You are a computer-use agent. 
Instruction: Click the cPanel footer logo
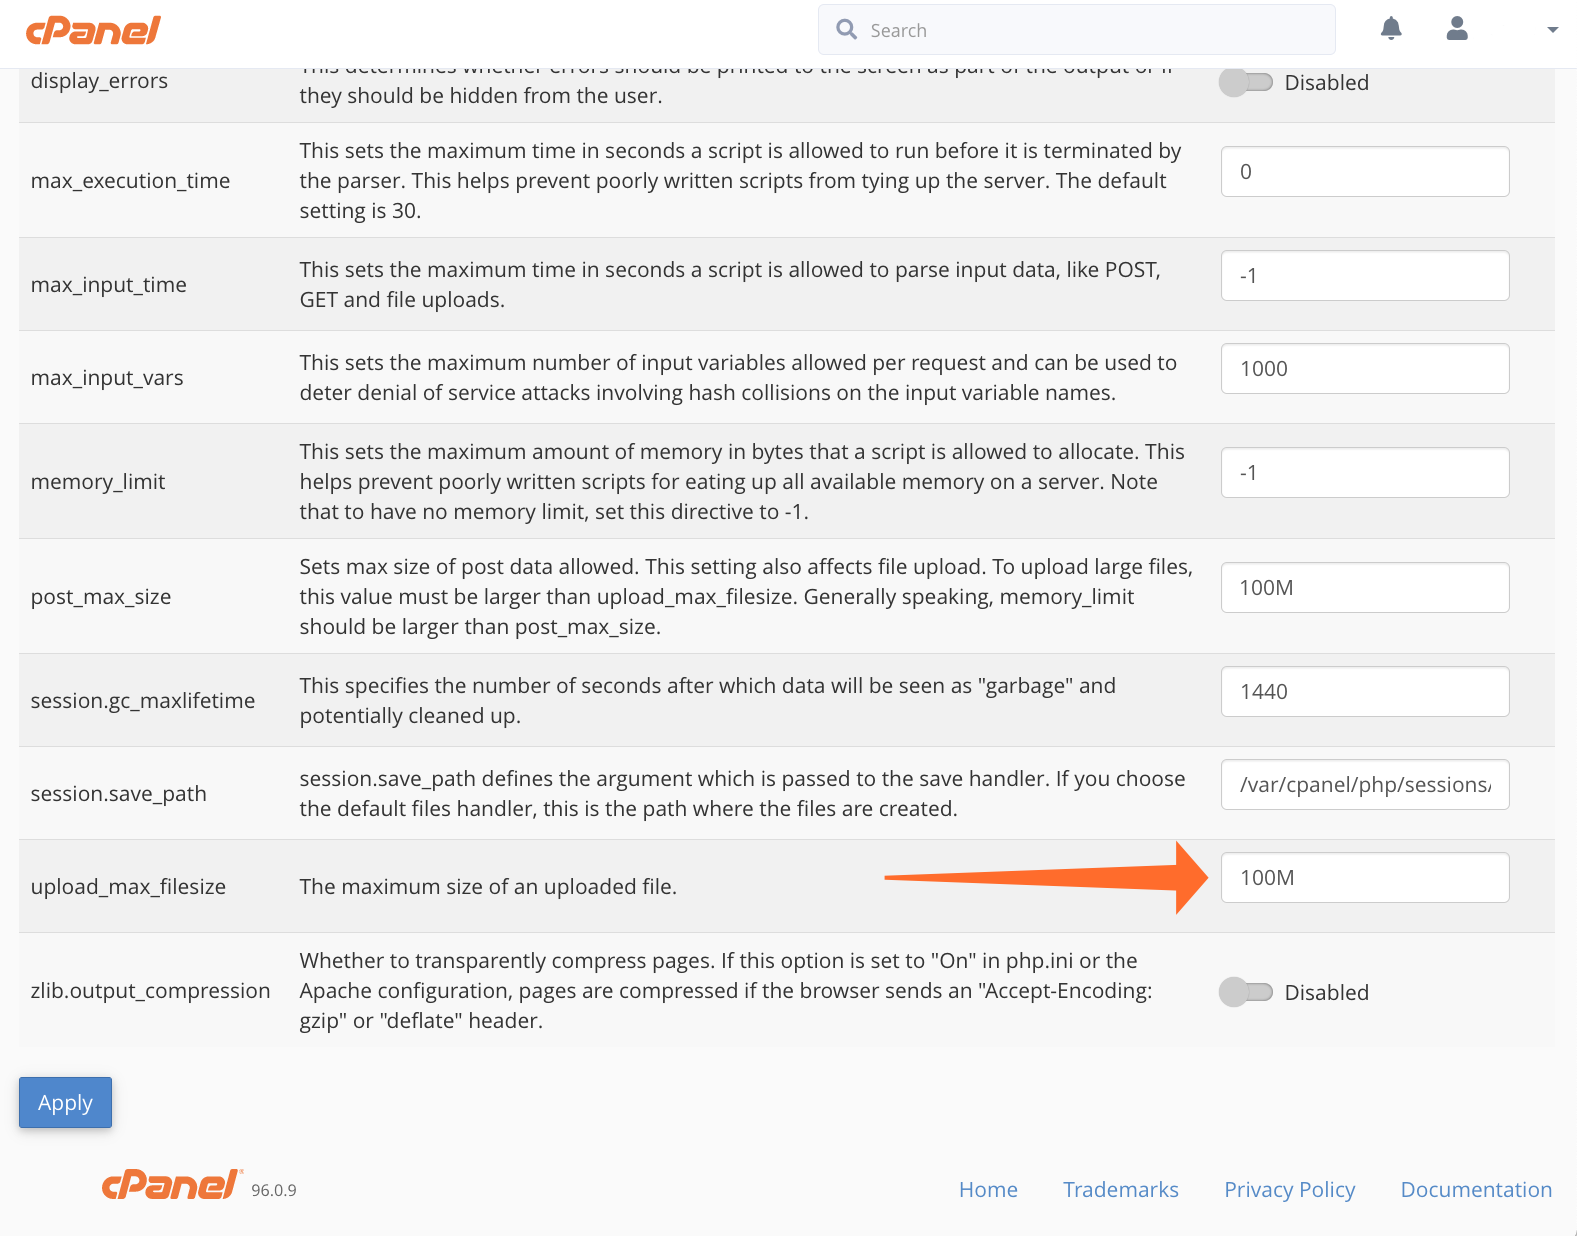coord(171,1185)
